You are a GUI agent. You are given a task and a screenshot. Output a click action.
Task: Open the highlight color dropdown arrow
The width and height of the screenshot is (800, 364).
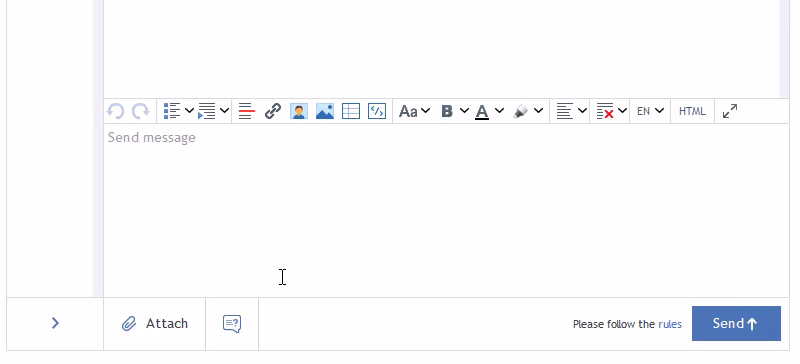pyautogui.click(x=538, y=110)
